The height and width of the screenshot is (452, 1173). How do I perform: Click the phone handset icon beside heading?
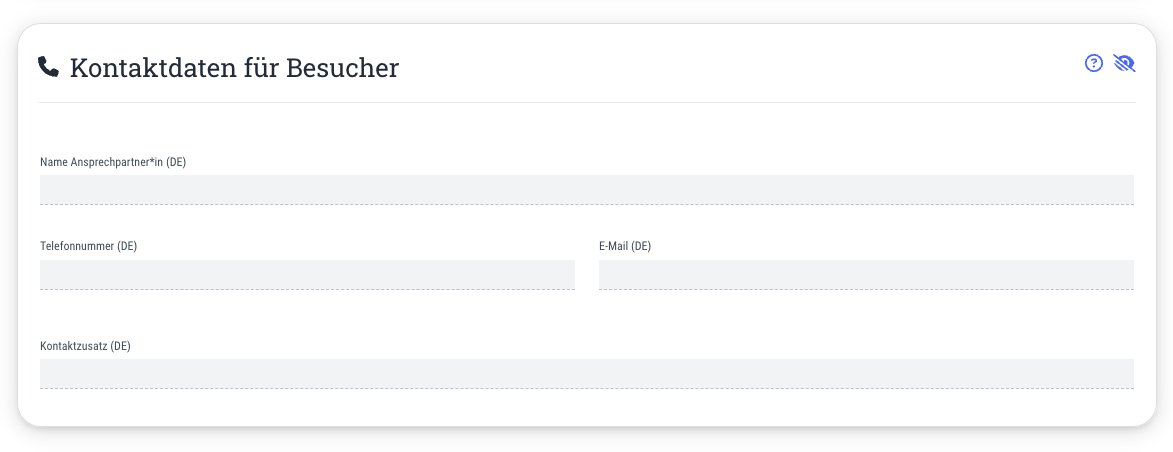tap(49, 67)
